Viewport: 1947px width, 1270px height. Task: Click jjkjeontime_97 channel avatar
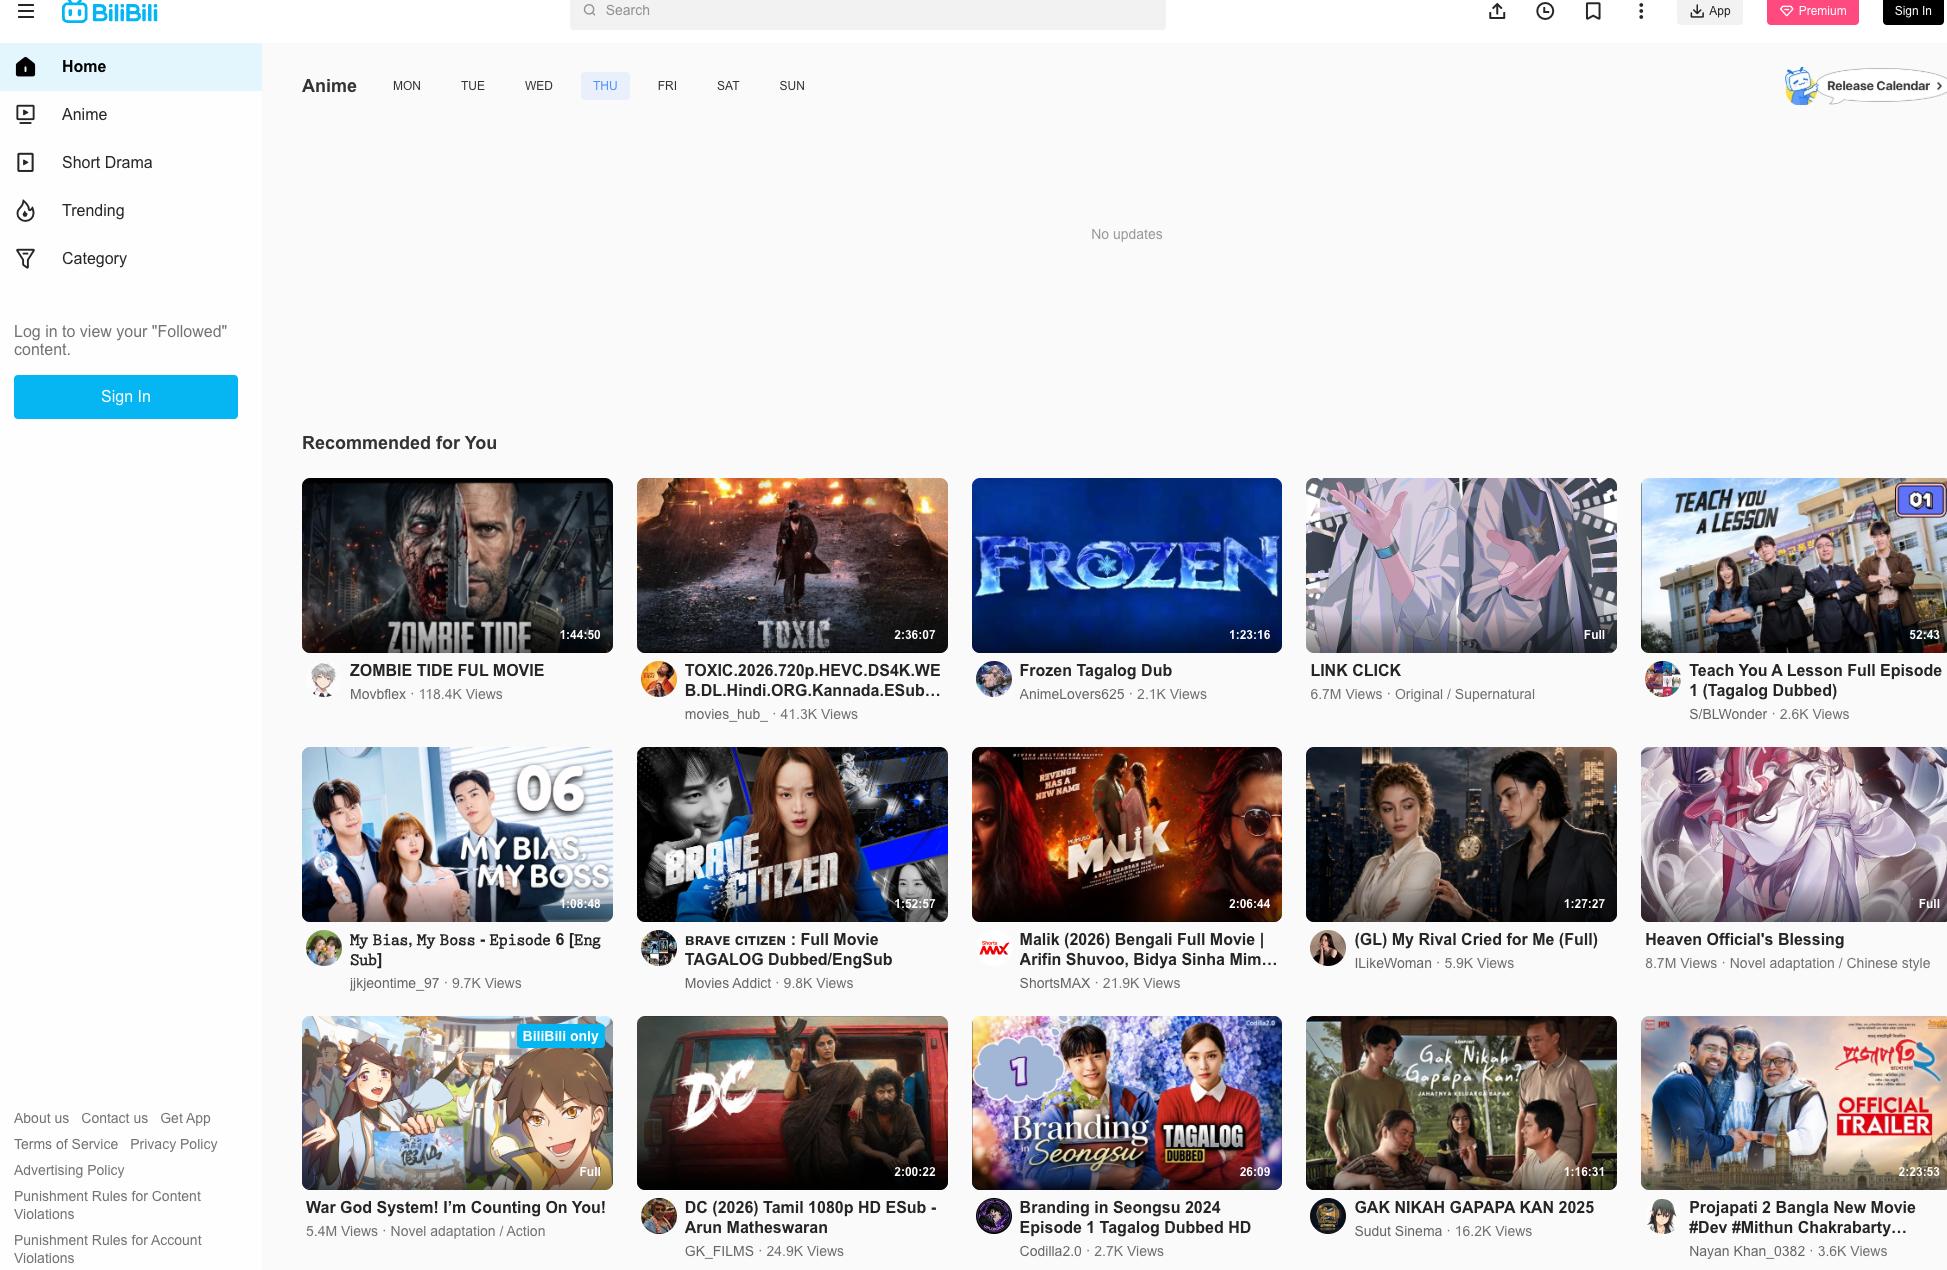323,949
